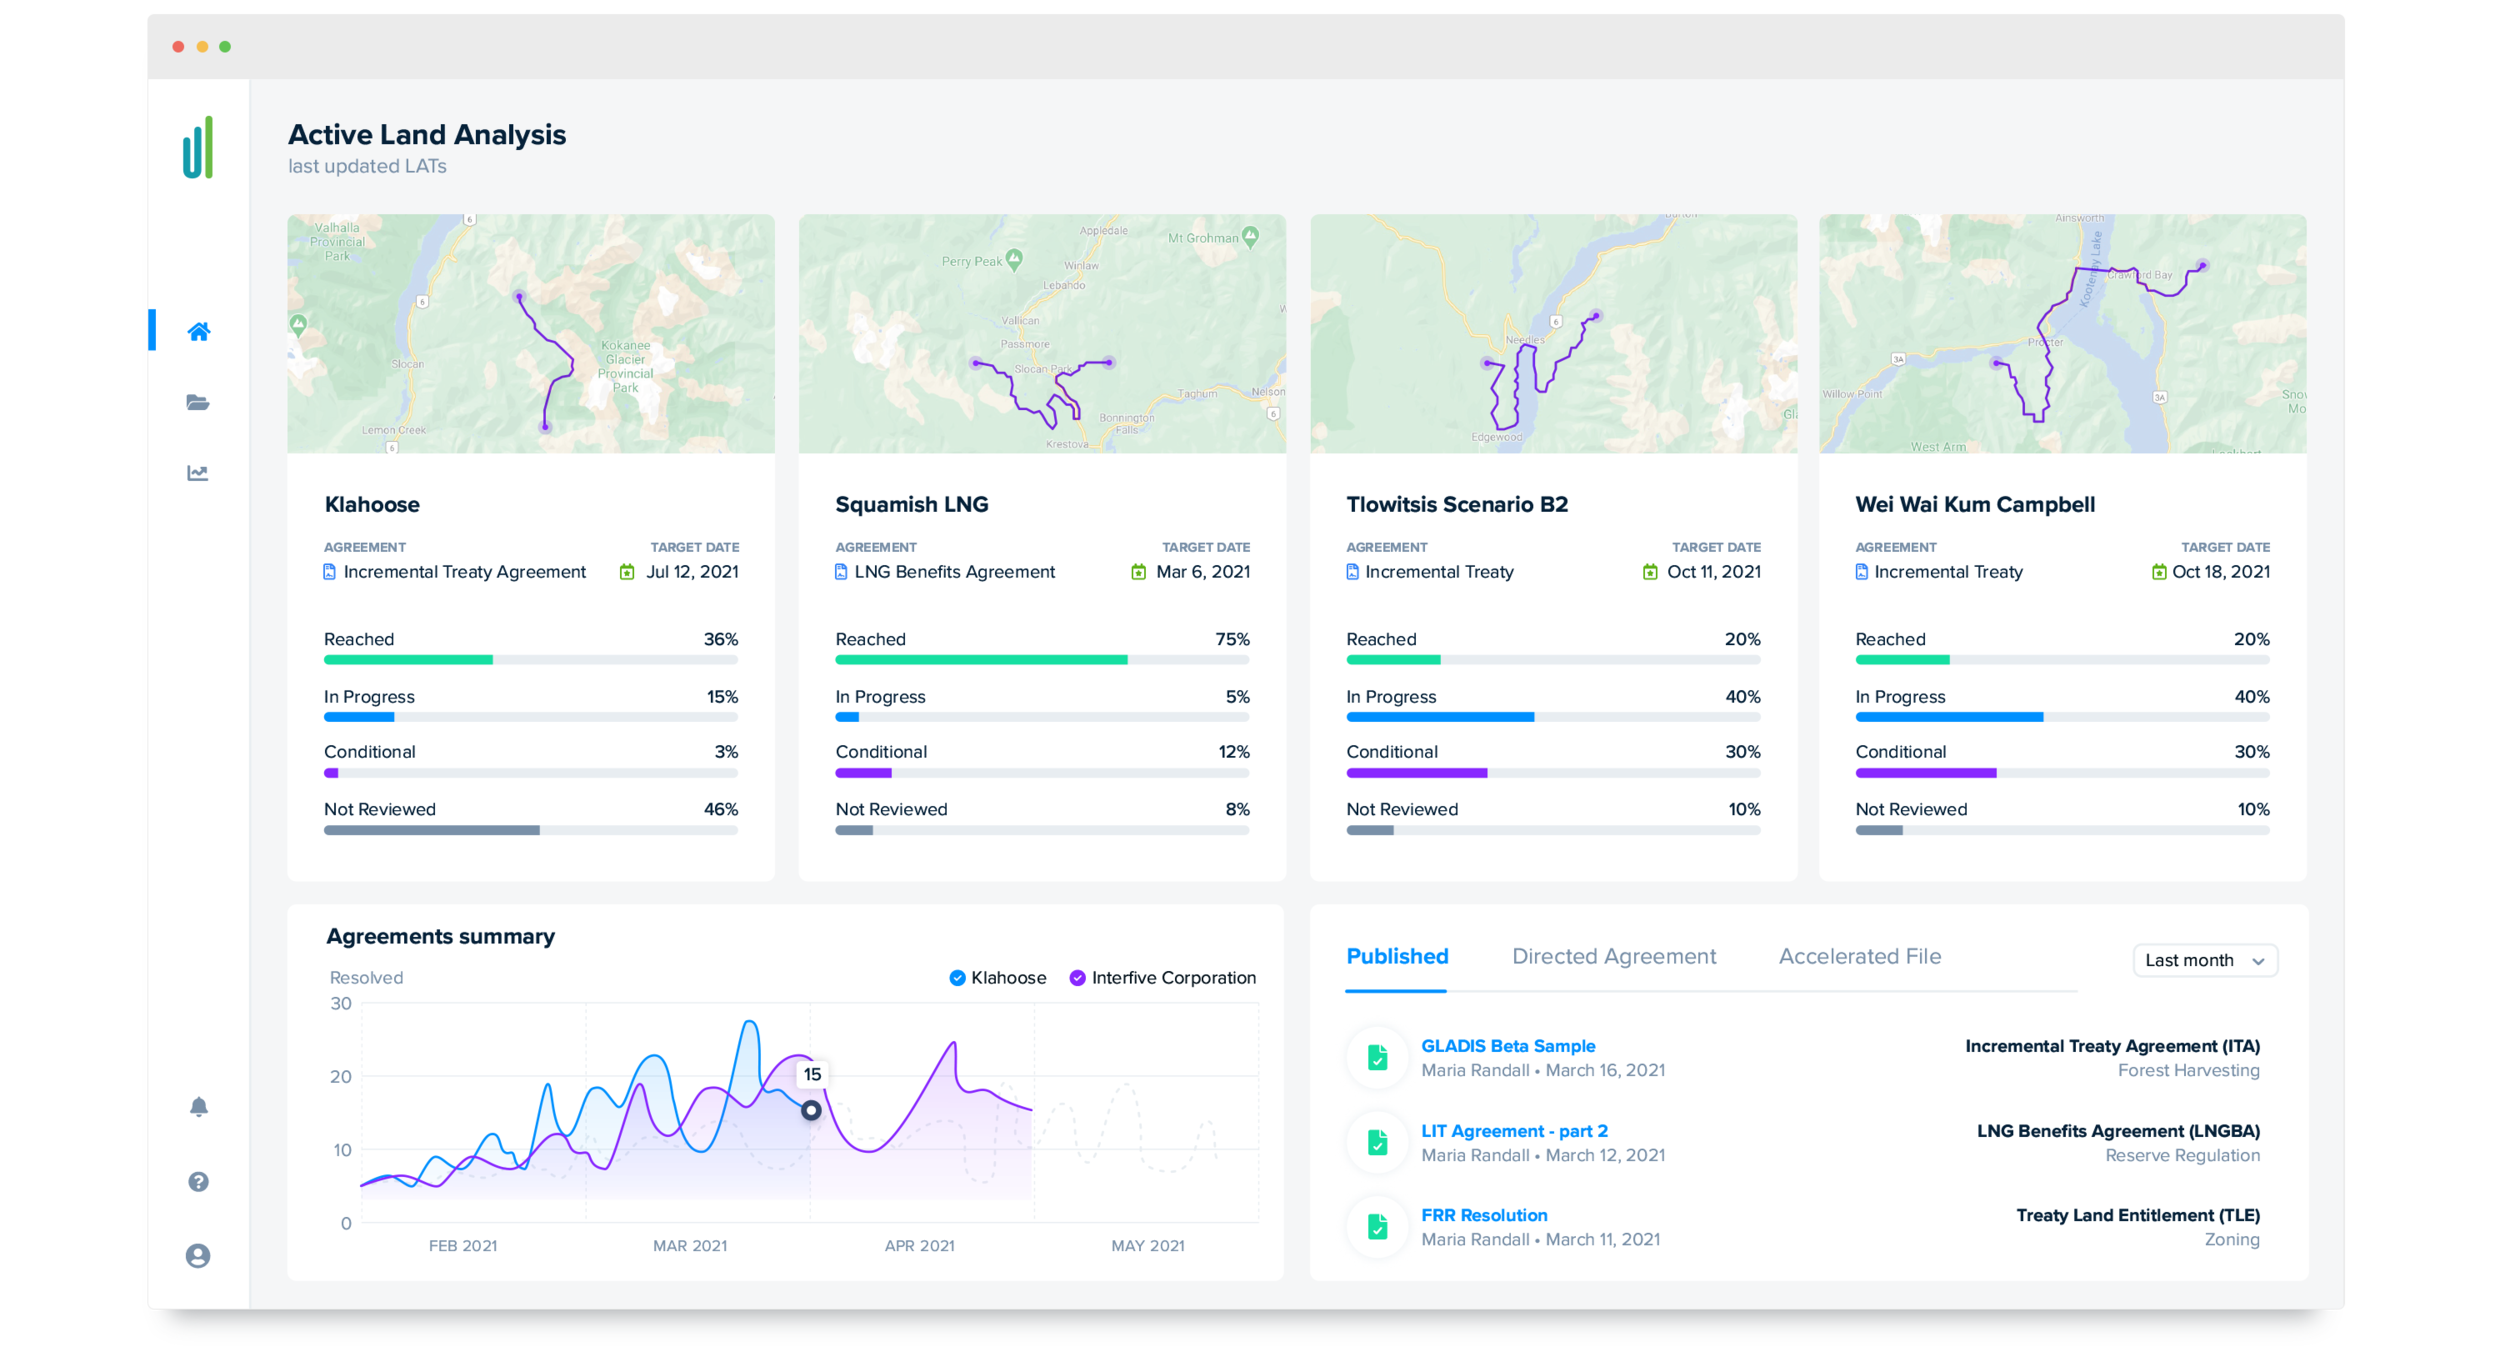Image resolution: width=2500 pixels, height=1347 pixels.
Task: Click the Klahoose agreement document icon
Action: point(330,572)
